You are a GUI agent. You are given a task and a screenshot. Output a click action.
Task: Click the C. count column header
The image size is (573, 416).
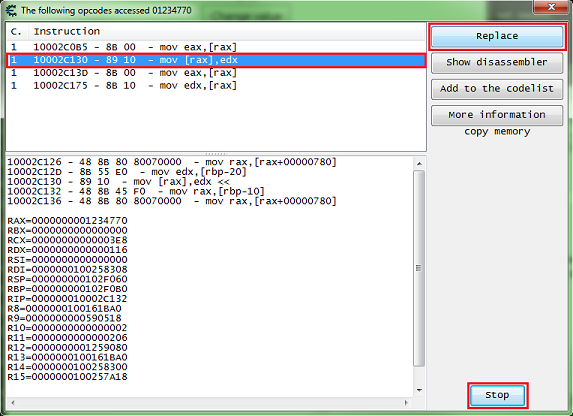click(x=17, y=31)
